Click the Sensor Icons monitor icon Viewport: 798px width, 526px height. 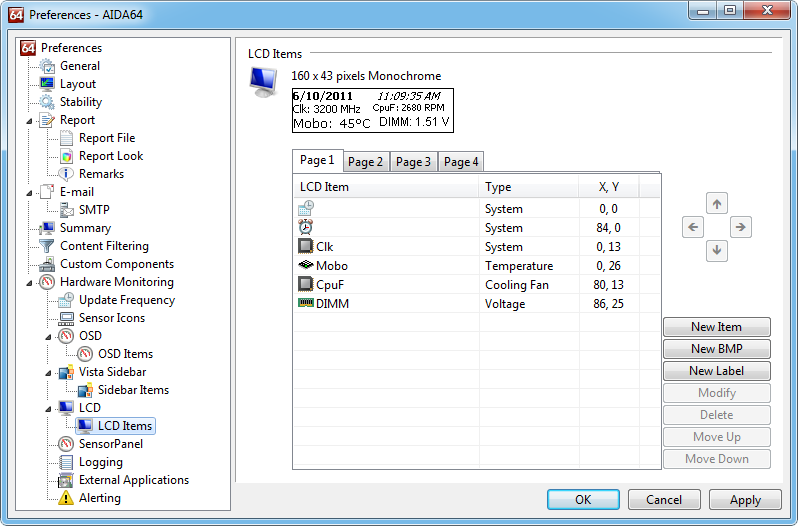[x=66, y=318]
